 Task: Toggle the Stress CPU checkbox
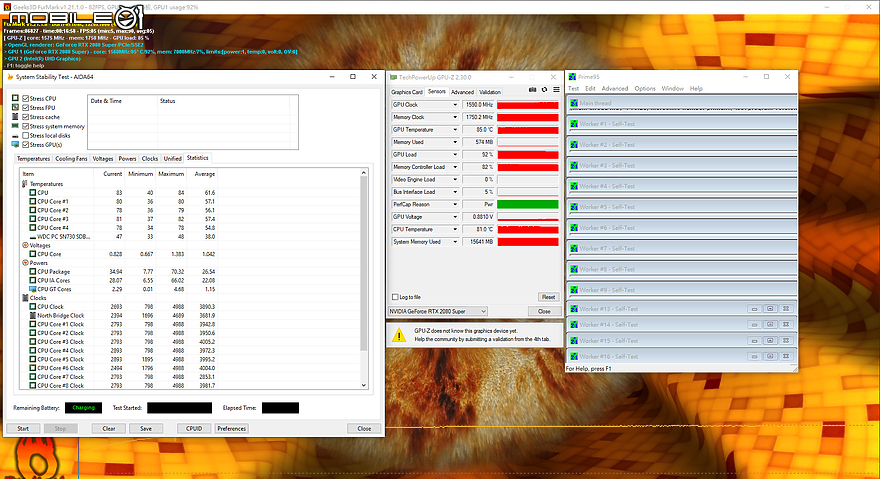pos(26,98)
